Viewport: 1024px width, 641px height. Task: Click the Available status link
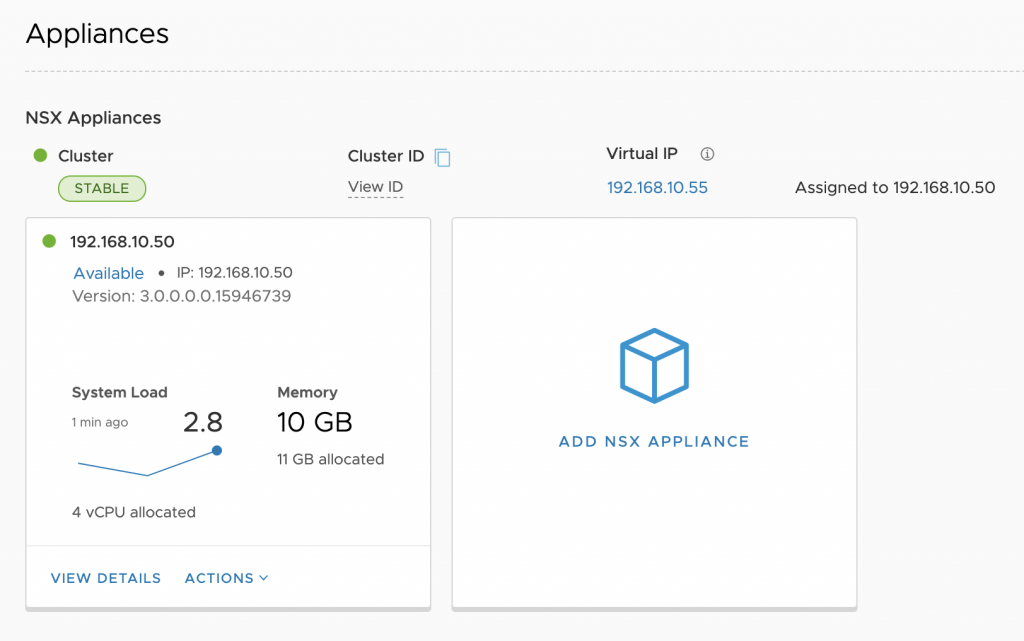(108, 274)
